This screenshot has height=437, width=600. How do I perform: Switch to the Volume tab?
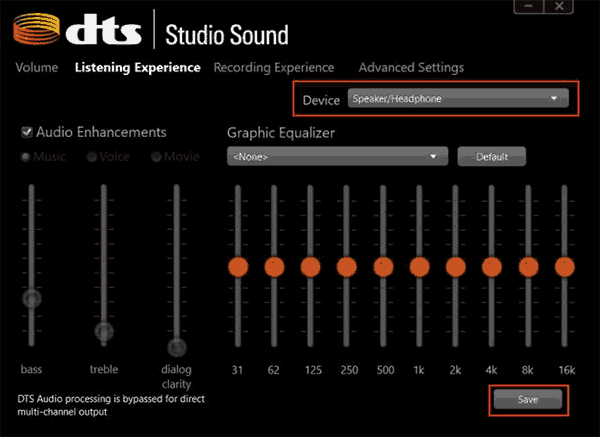tap(37, 67)
